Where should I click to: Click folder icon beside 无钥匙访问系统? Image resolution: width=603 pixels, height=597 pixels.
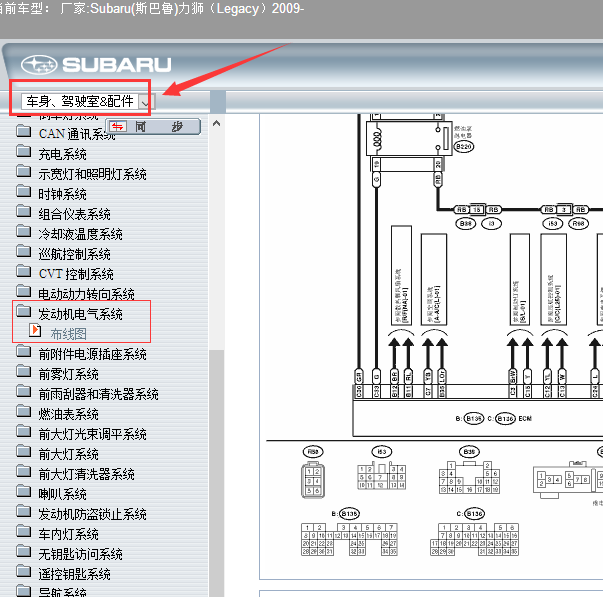tap(24, 551)
